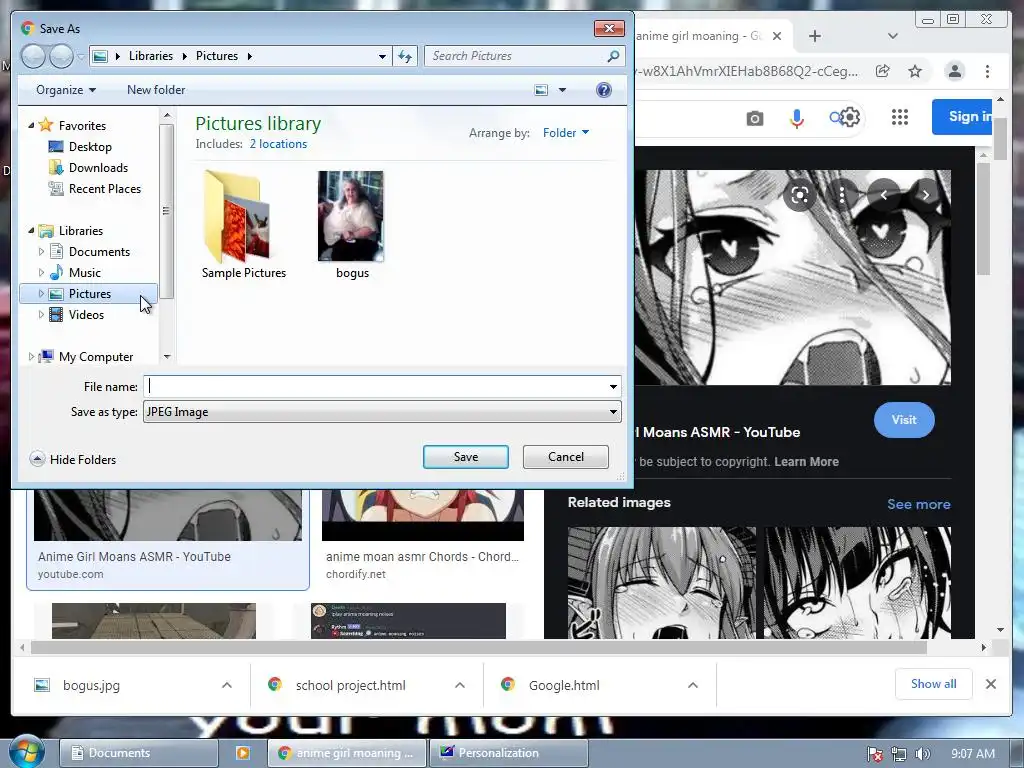This screenshot has height=768, width=1024.
Task: Open the Learn More copyright link
Action: 807,462
